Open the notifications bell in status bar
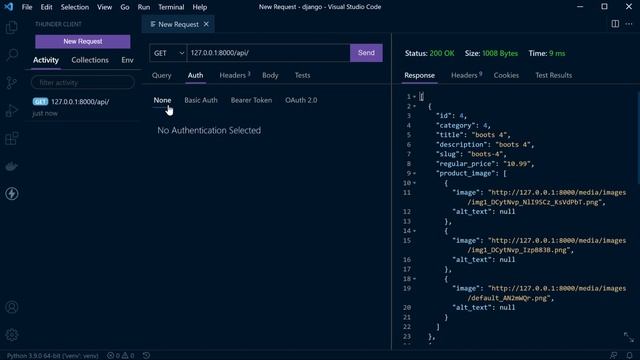 [629, 356]
